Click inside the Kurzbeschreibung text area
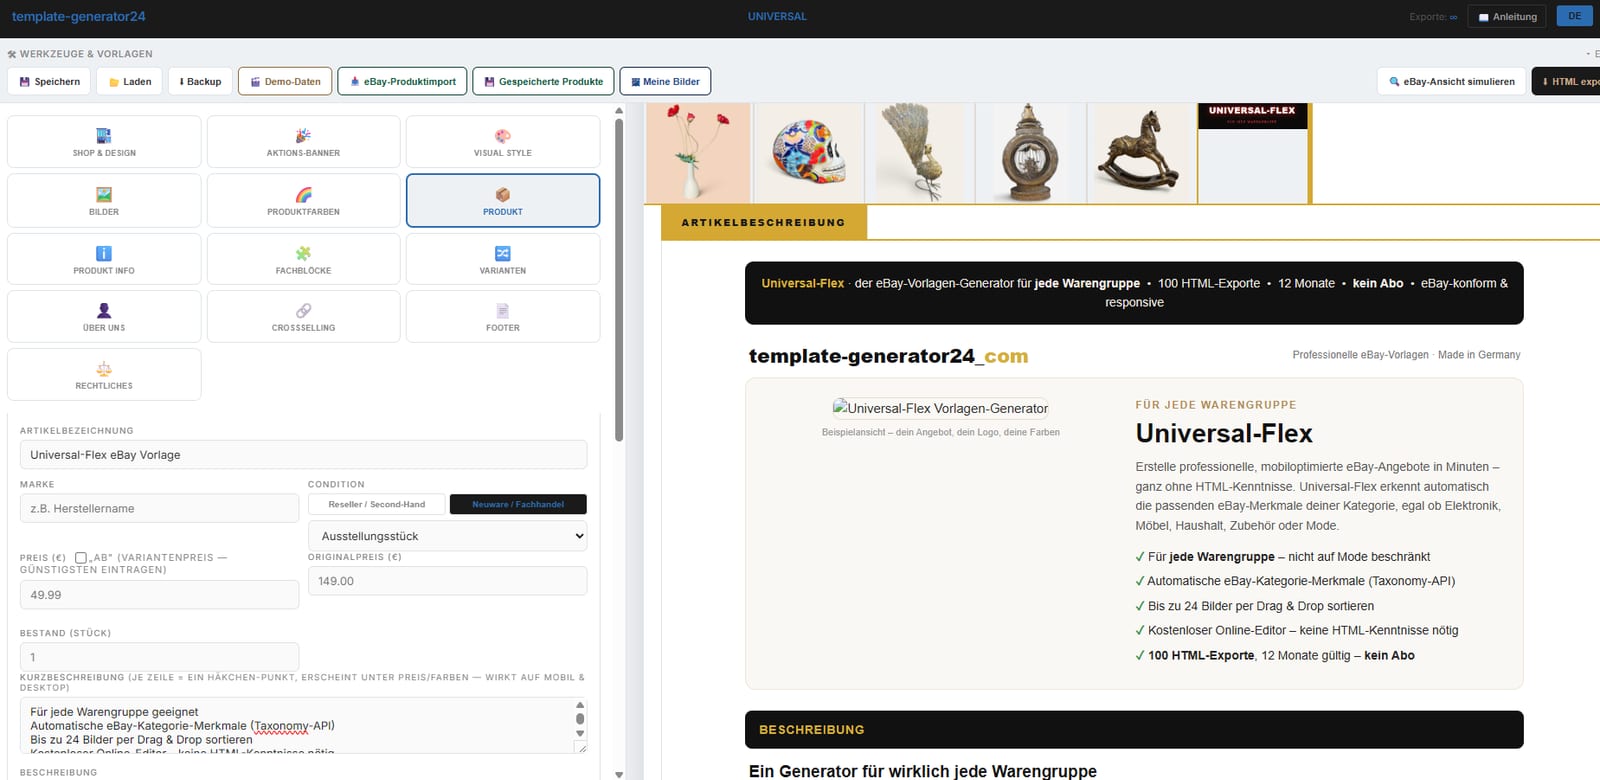The width and height of the screenshot is (1600, 780). 296,725
